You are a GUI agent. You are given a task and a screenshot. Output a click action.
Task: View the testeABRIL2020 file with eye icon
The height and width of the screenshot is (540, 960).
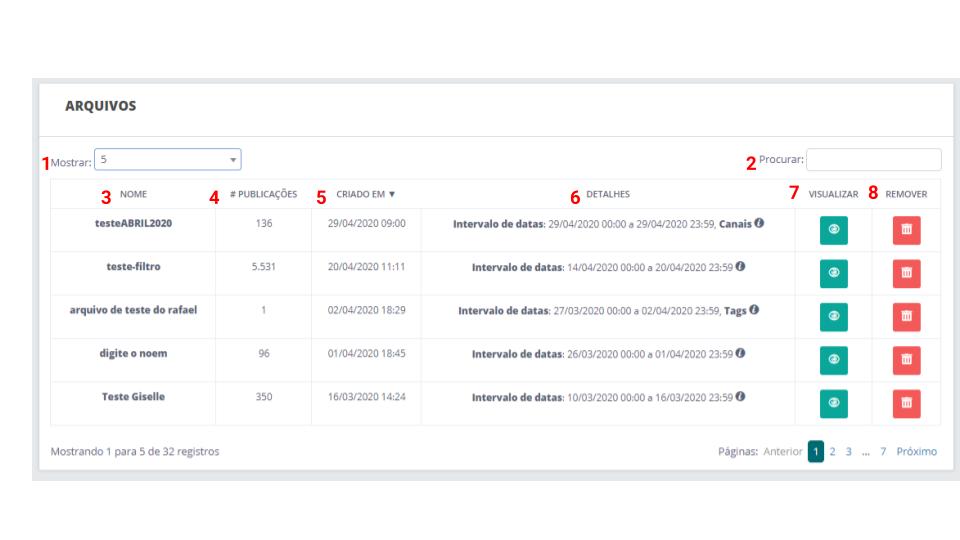tap(833, 230)
